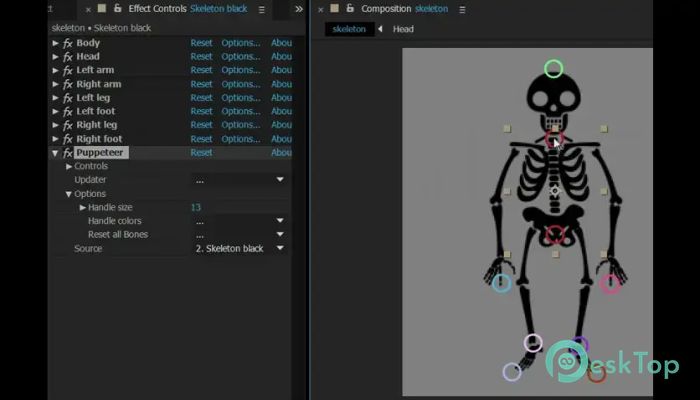The width and height of the screenshot is (700, 400).
Task: Toggle the fx icon for Right leg effect
Action: pyautogui.click(x=67, y=125)
